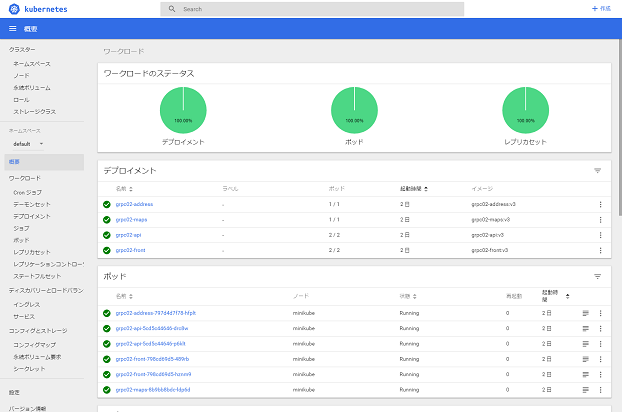Sort pods by 名前 column
This screenshot has width=622, height=412.
124,296
